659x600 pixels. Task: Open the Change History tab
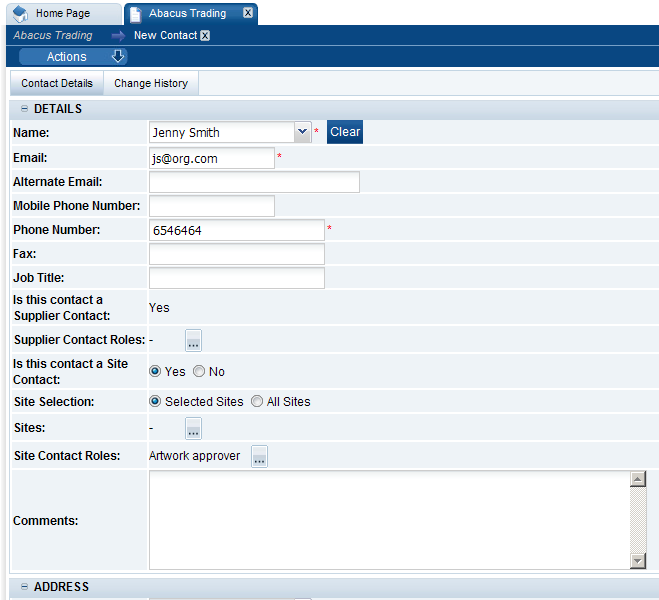tap(151, 83)
